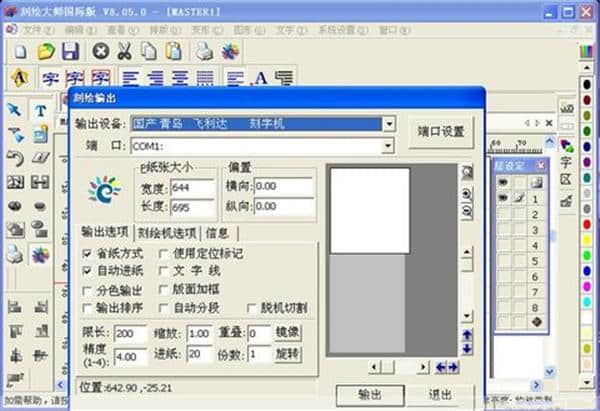Click the first plain 字 character icon
600x411 pixels.
pyautogui.click(x=50, y=78)
